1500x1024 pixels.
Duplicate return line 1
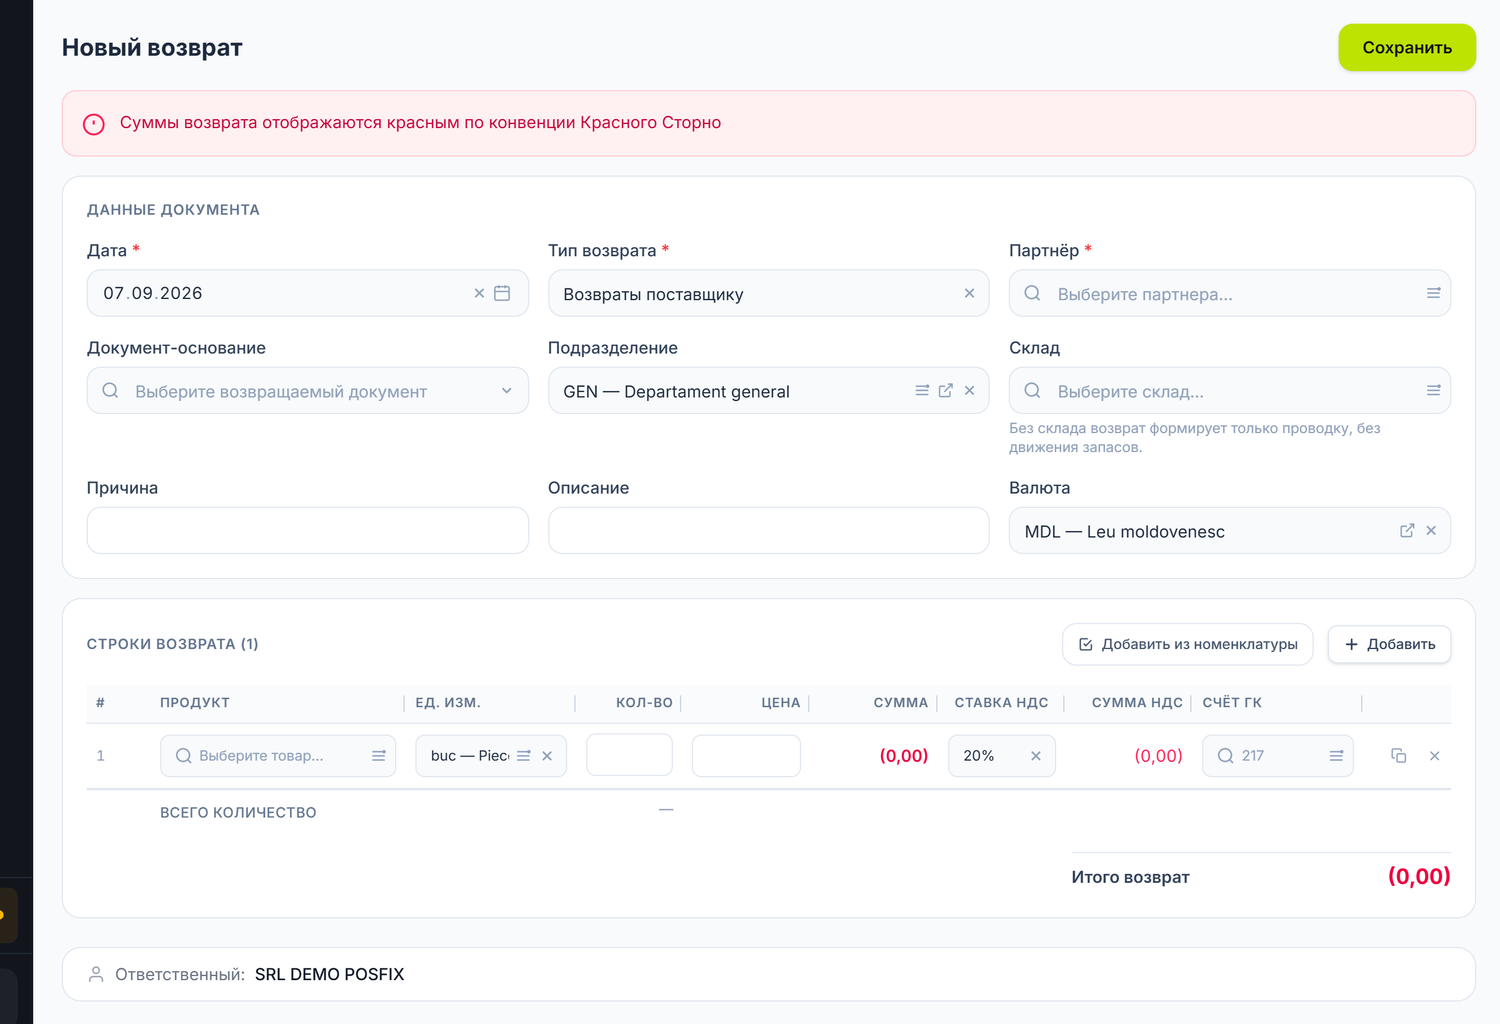coord(1399,756)
